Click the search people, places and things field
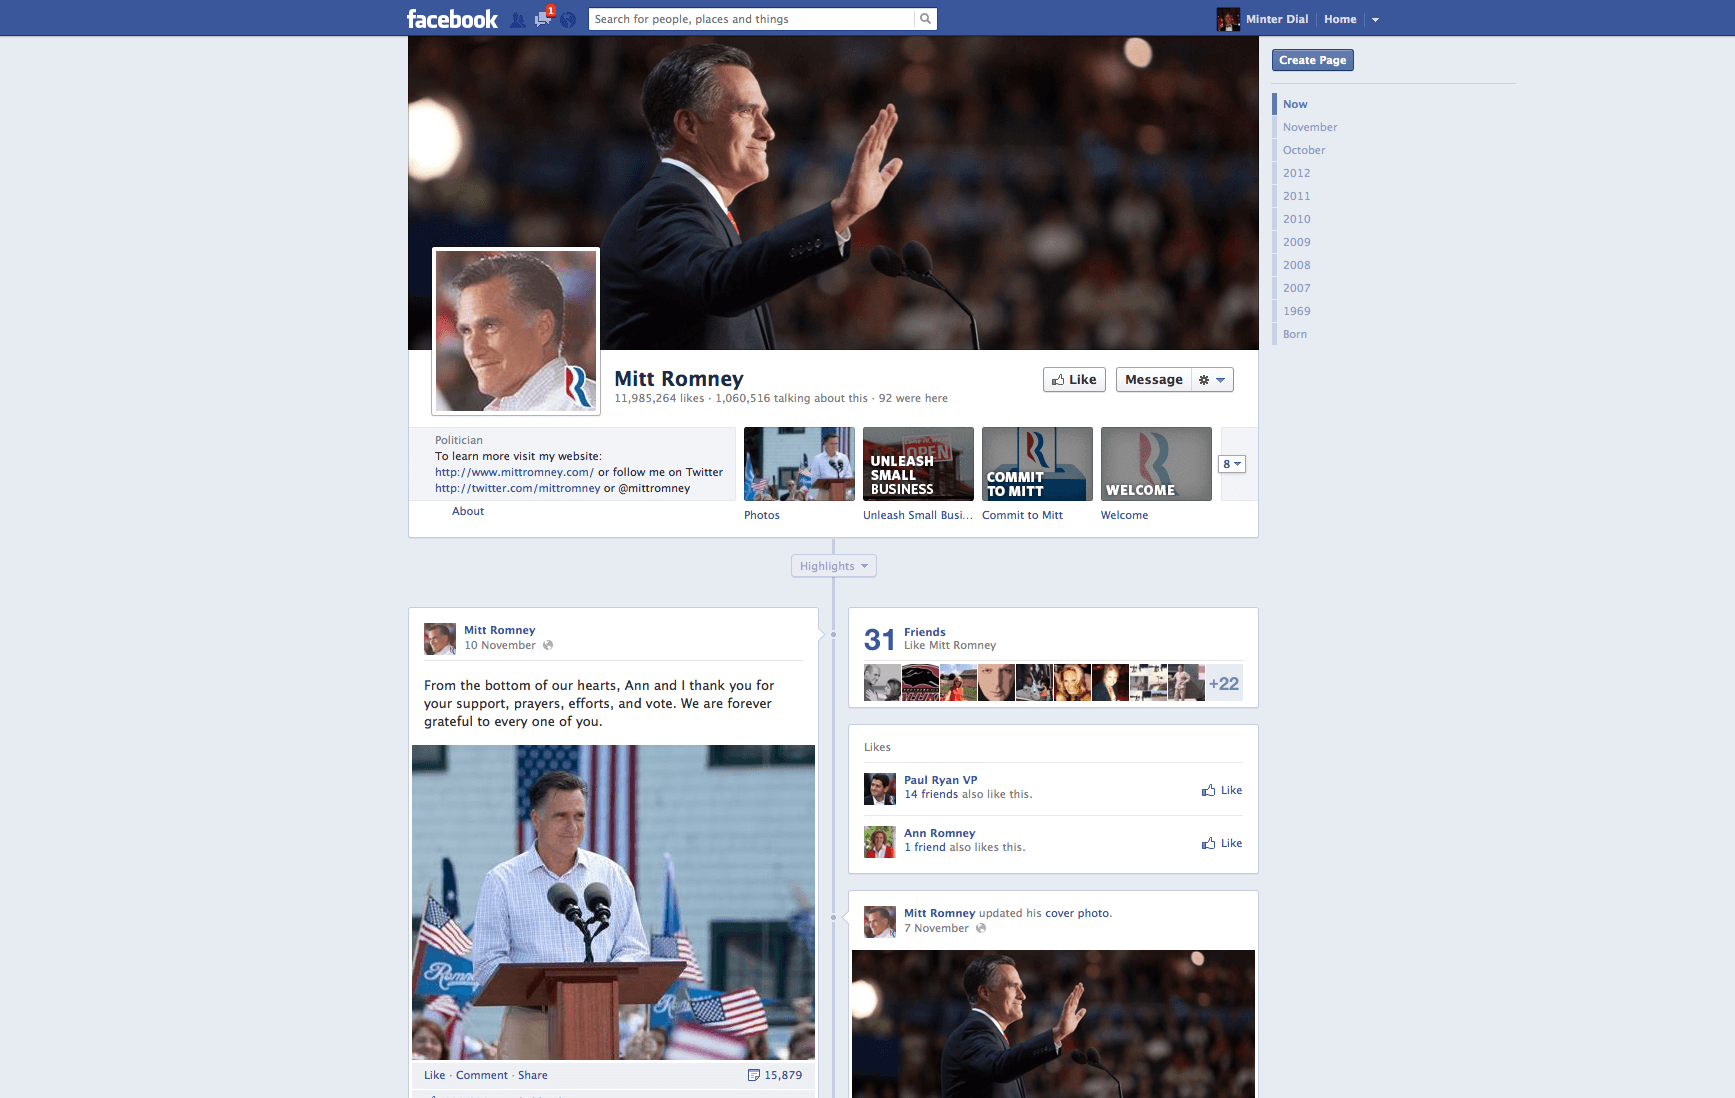1735x1098 pixels. point(752,19)
